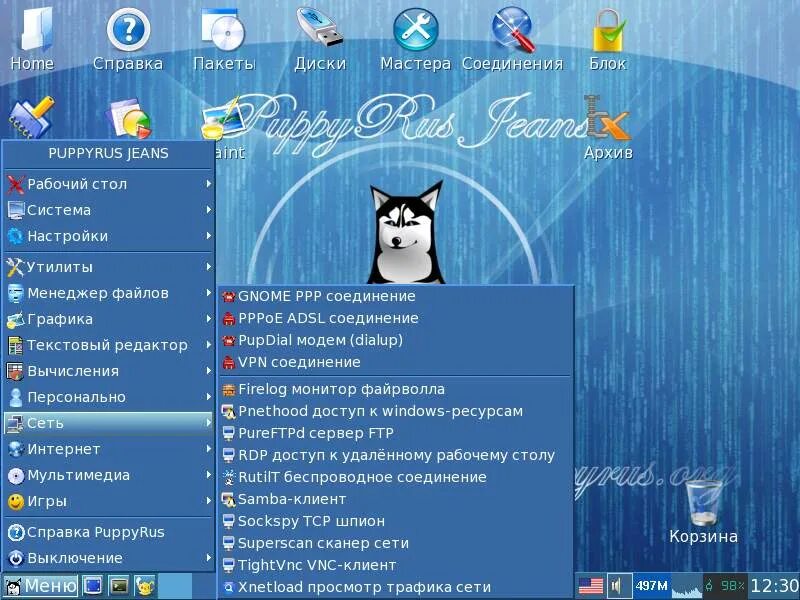This screenshot has width=800, height=600.
Task: Click the show-desktop icon in taskbar
Action: [93, 586]
